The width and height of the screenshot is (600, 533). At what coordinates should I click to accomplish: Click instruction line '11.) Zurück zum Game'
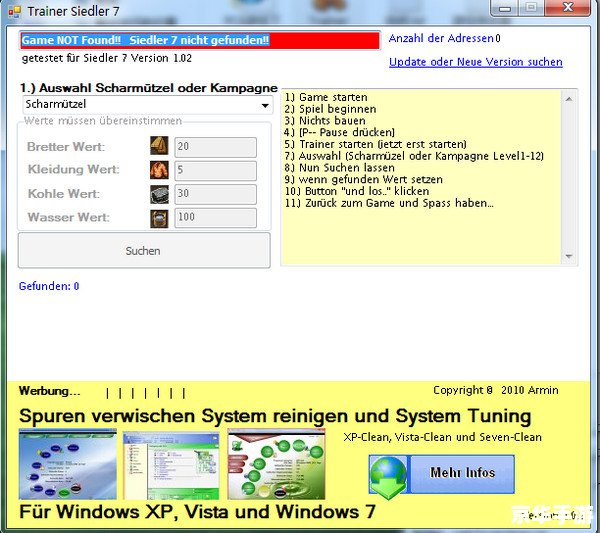[x=389, y=203]
